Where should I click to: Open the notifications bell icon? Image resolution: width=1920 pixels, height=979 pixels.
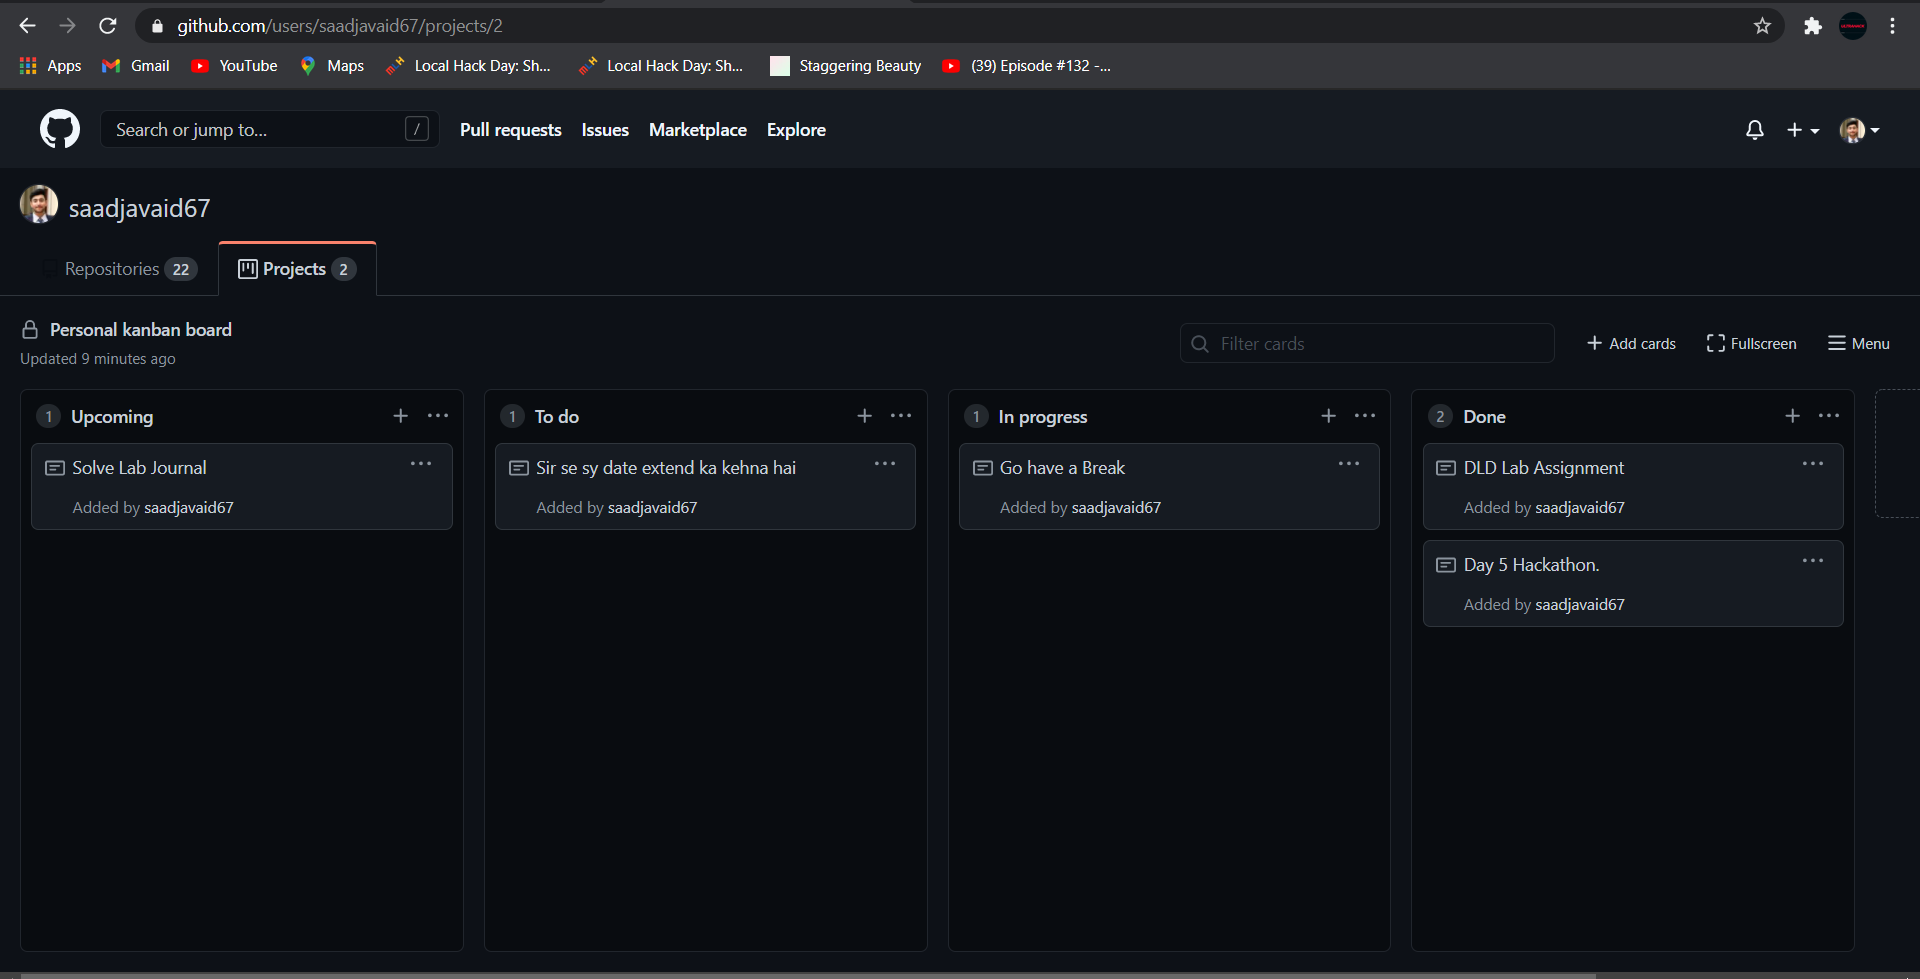tap(1755, 130)
